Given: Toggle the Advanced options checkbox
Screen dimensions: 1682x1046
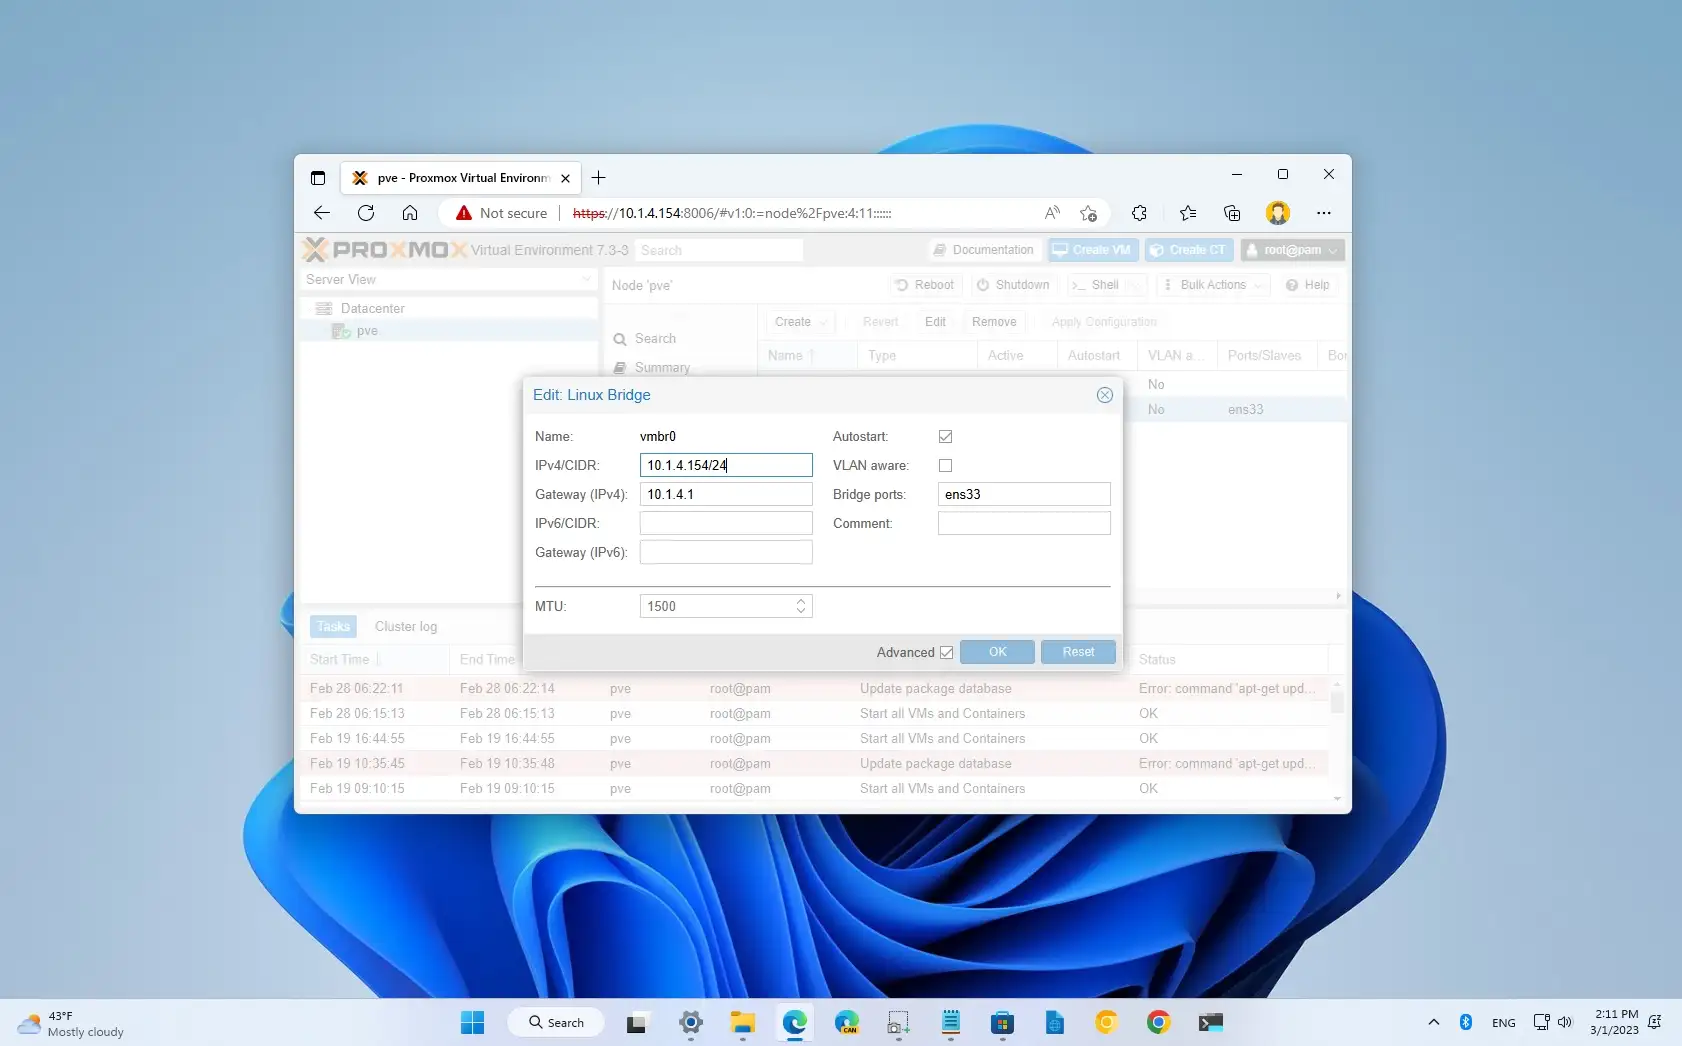Looking at the screenshot, I should click(946, 652).
